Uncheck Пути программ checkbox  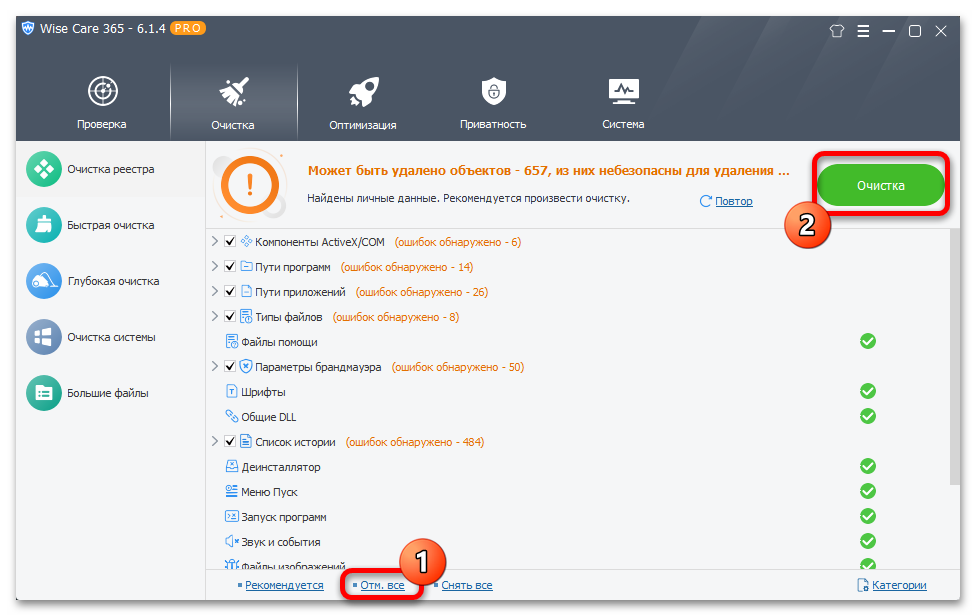[230, 266]
